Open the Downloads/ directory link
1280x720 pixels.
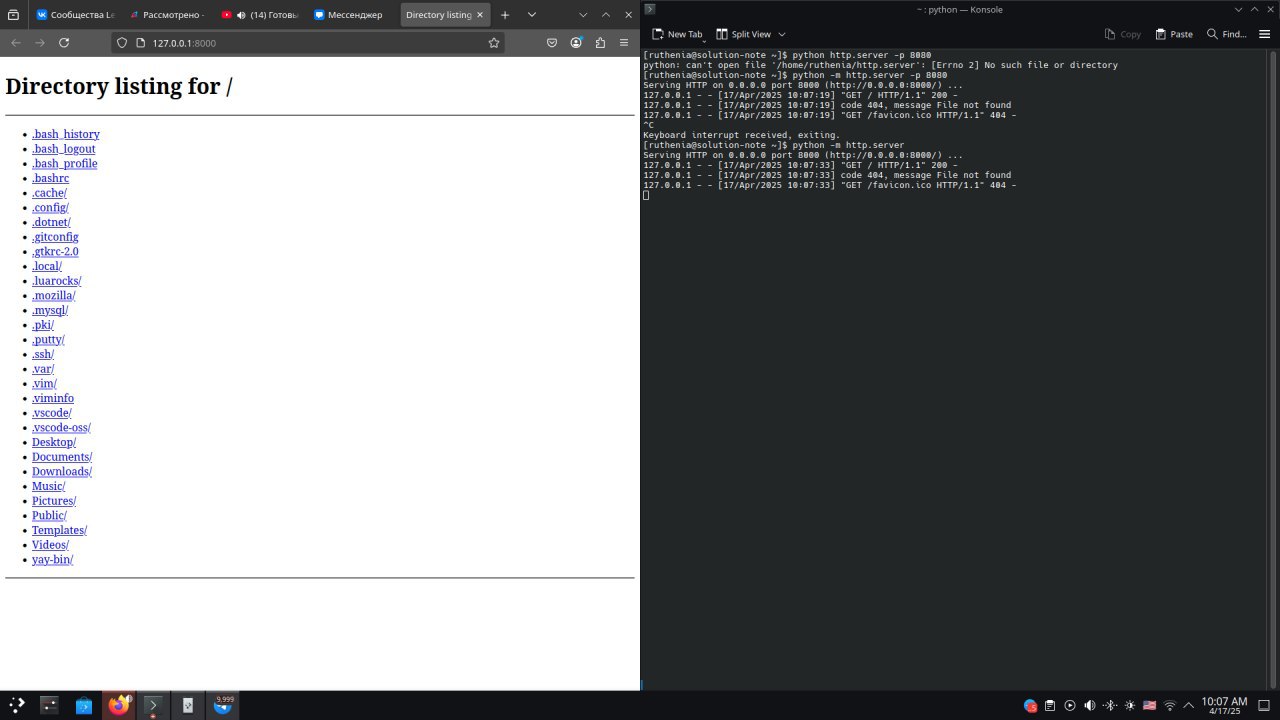click(62, 471)
